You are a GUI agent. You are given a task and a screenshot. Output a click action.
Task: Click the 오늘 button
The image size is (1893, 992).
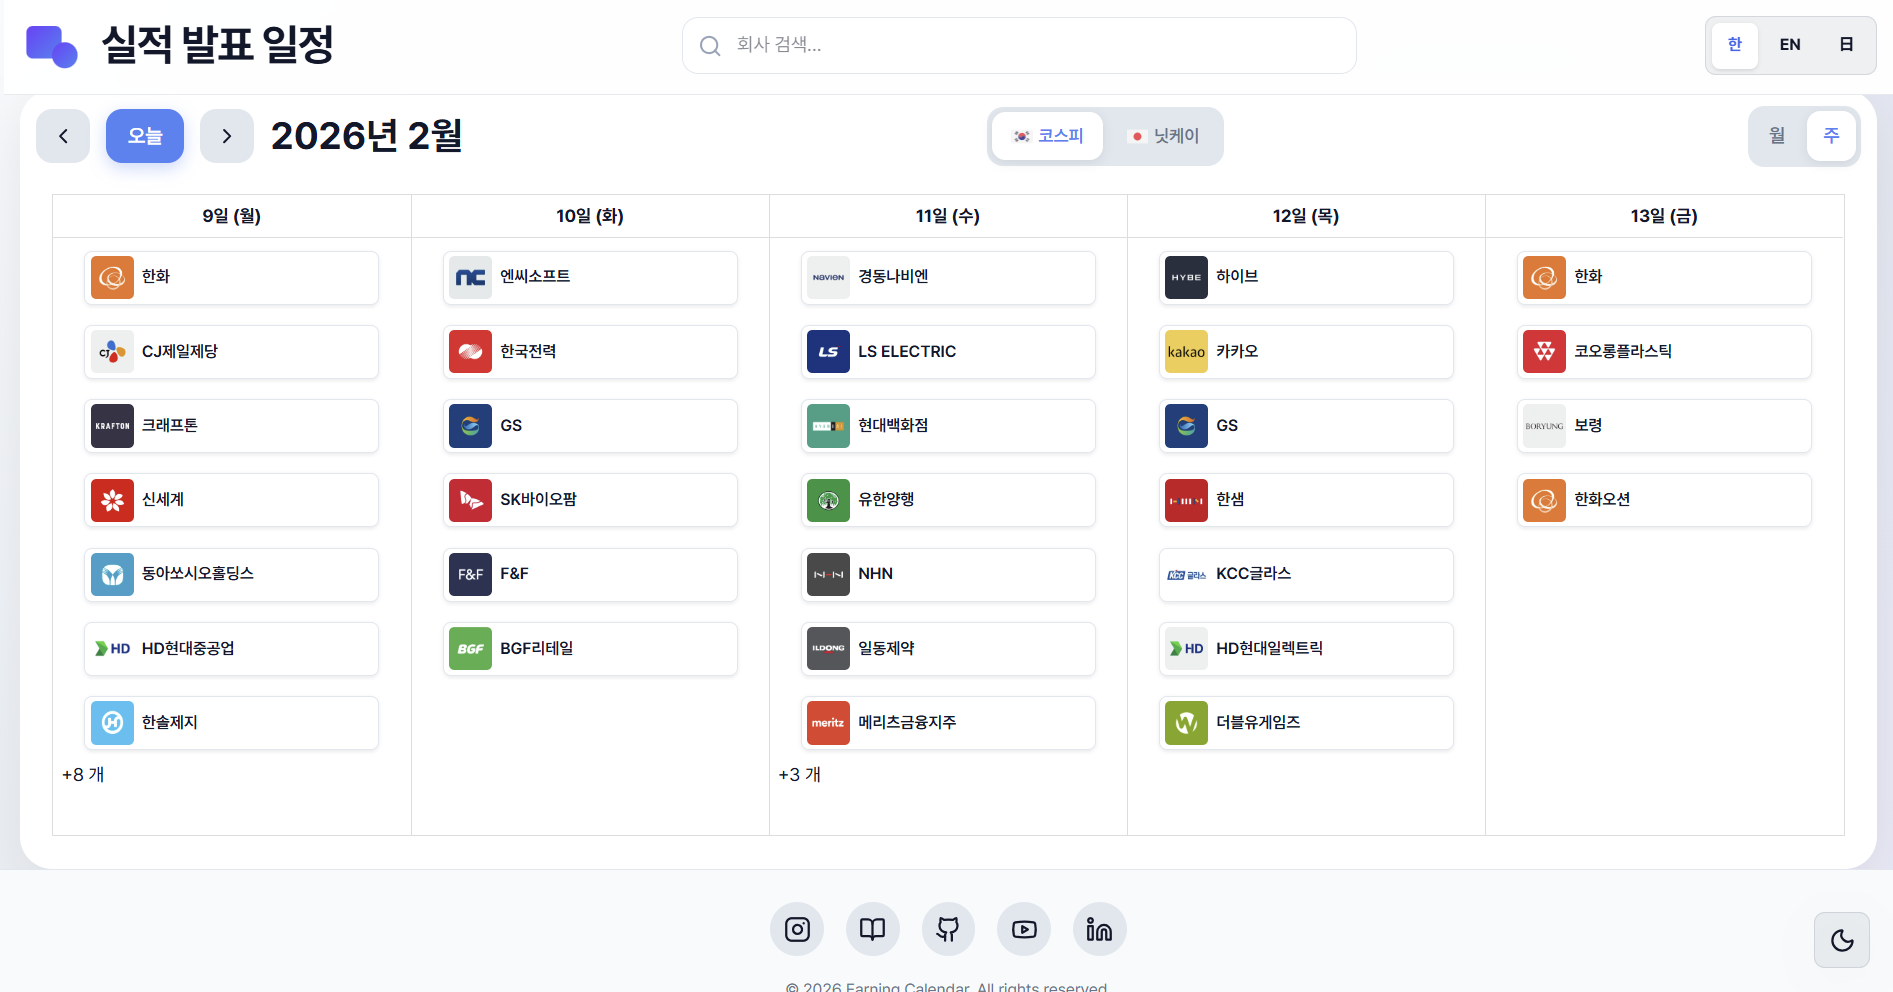pyautogui.click(x=145, y=136)
